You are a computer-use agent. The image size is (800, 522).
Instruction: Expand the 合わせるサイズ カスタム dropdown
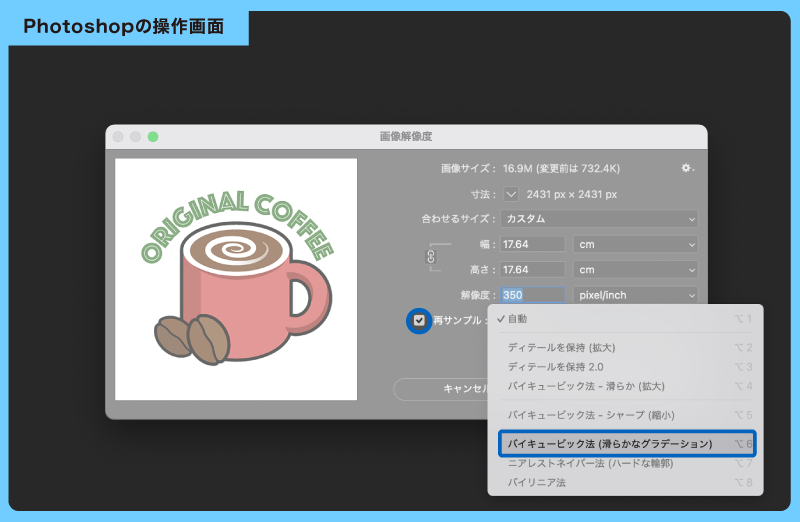point(599,219)
